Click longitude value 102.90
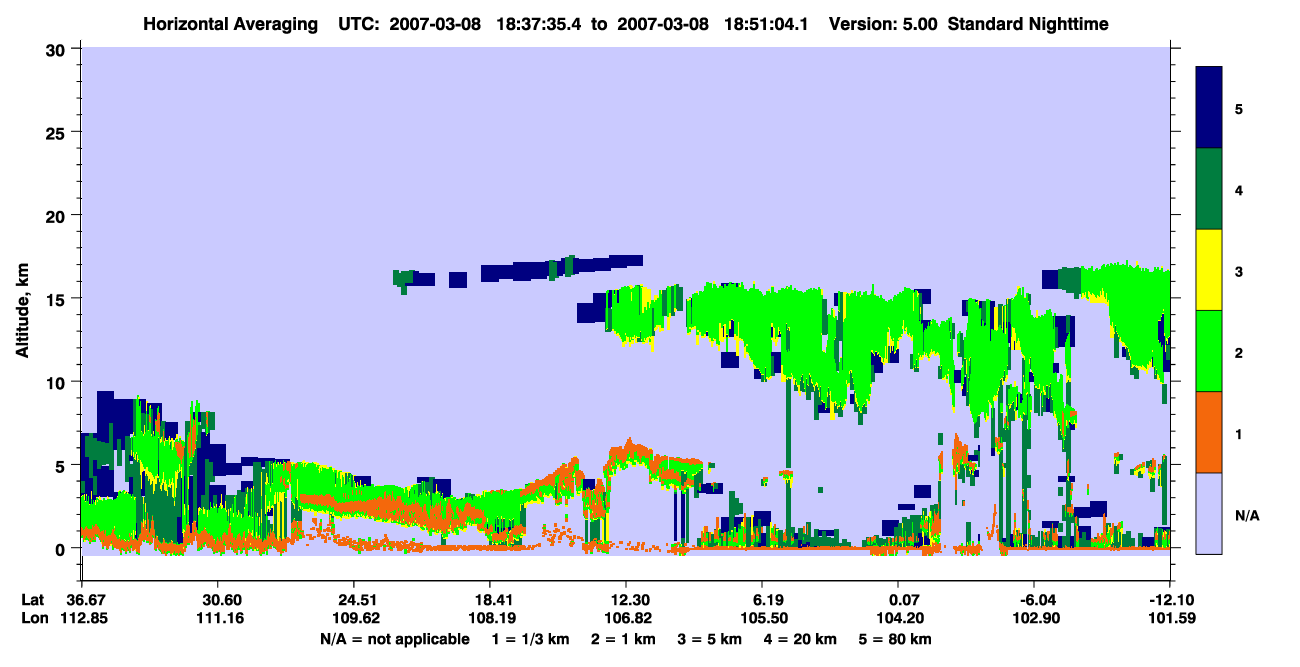The image size is (1300, 667). coord(1034,618)
